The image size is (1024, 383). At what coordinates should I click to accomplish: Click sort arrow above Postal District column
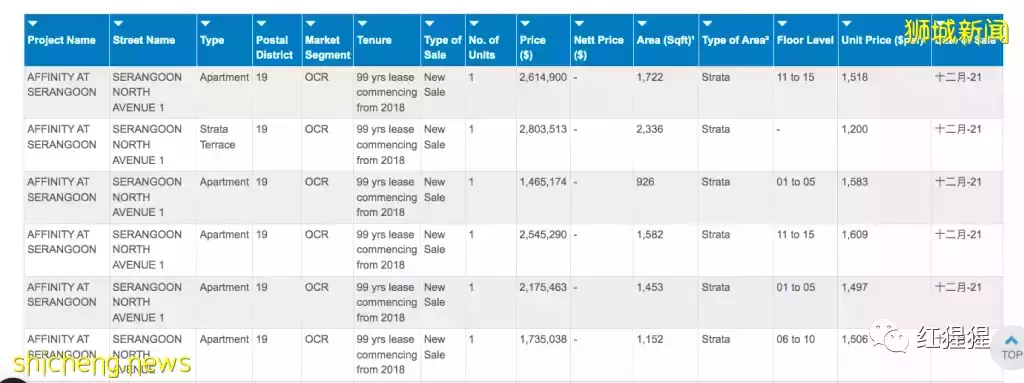261,24
